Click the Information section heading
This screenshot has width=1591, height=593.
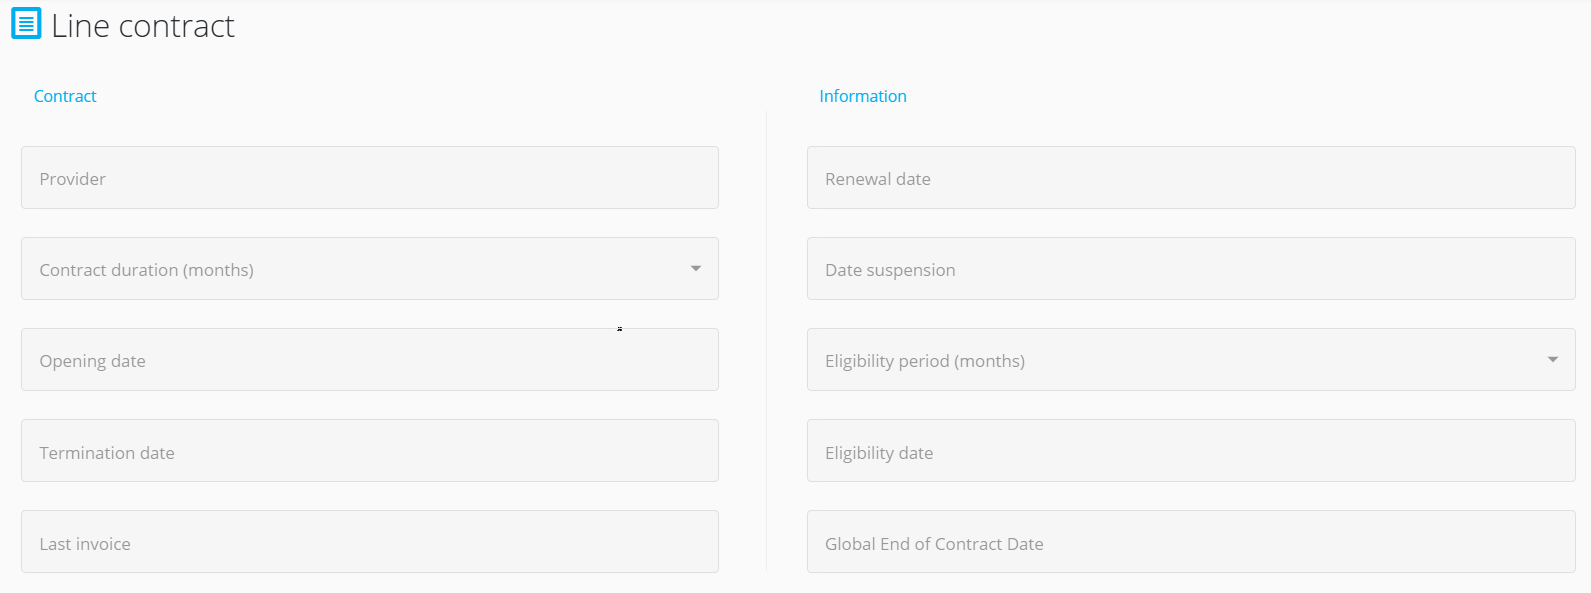[863, 96]
